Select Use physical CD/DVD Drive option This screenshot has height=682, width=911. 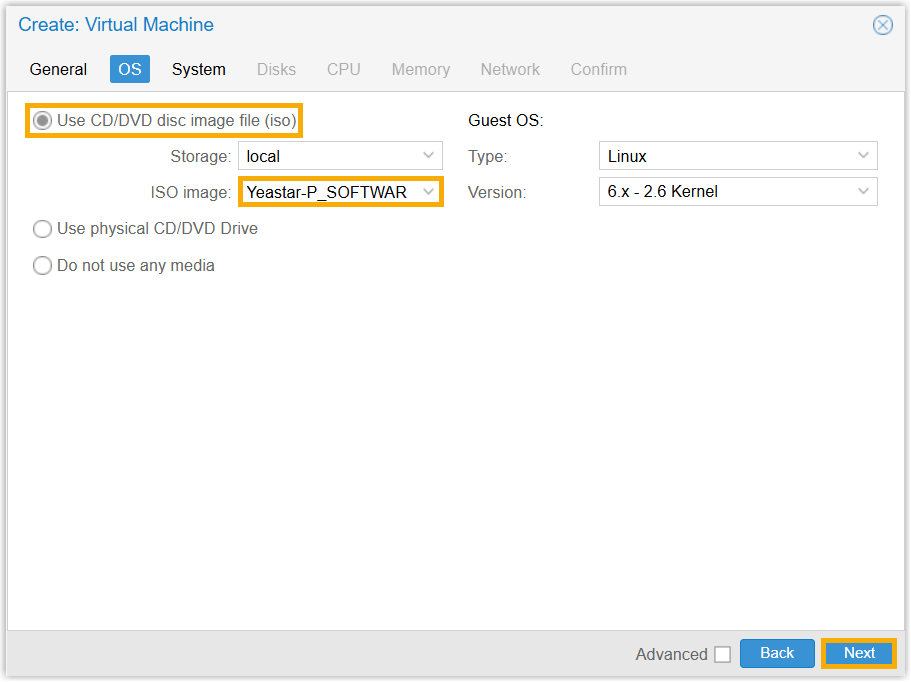43,229
